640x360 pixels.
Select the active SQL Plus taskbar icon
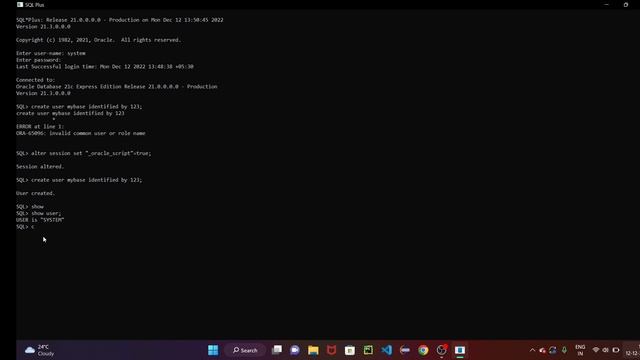(x=460, y=350)
